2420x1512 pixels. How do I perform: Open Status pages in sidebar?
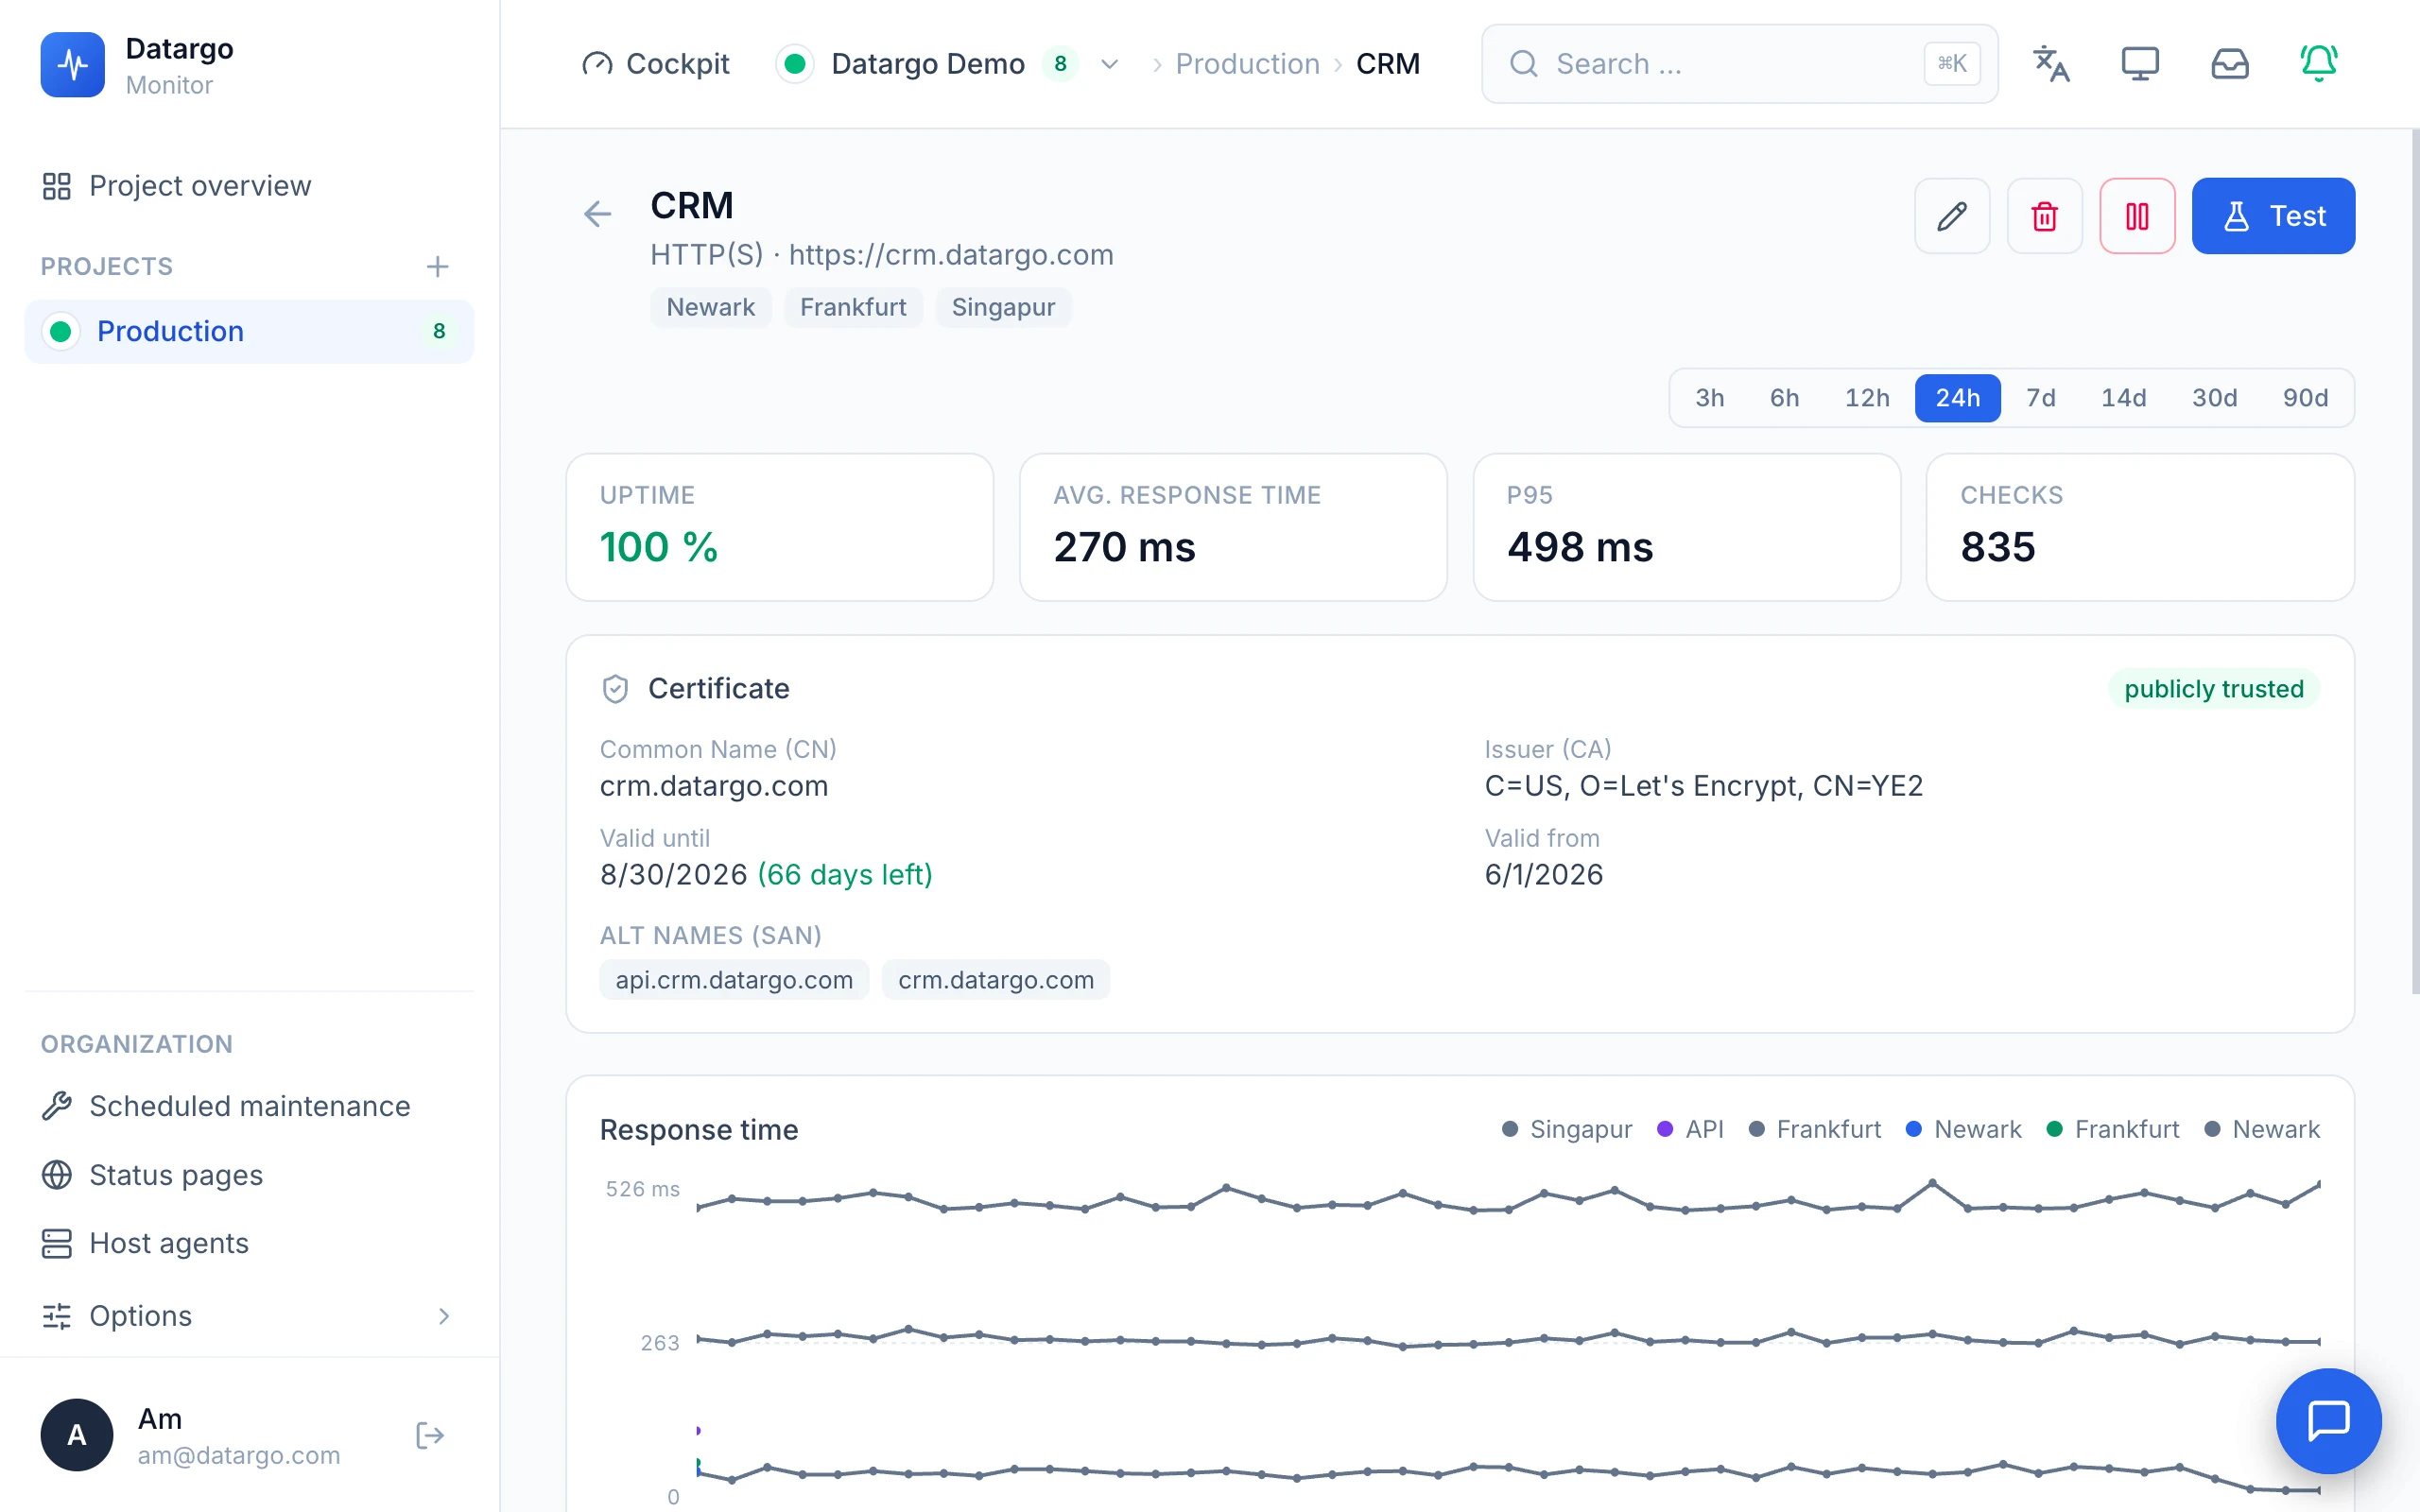point(152,1175)
